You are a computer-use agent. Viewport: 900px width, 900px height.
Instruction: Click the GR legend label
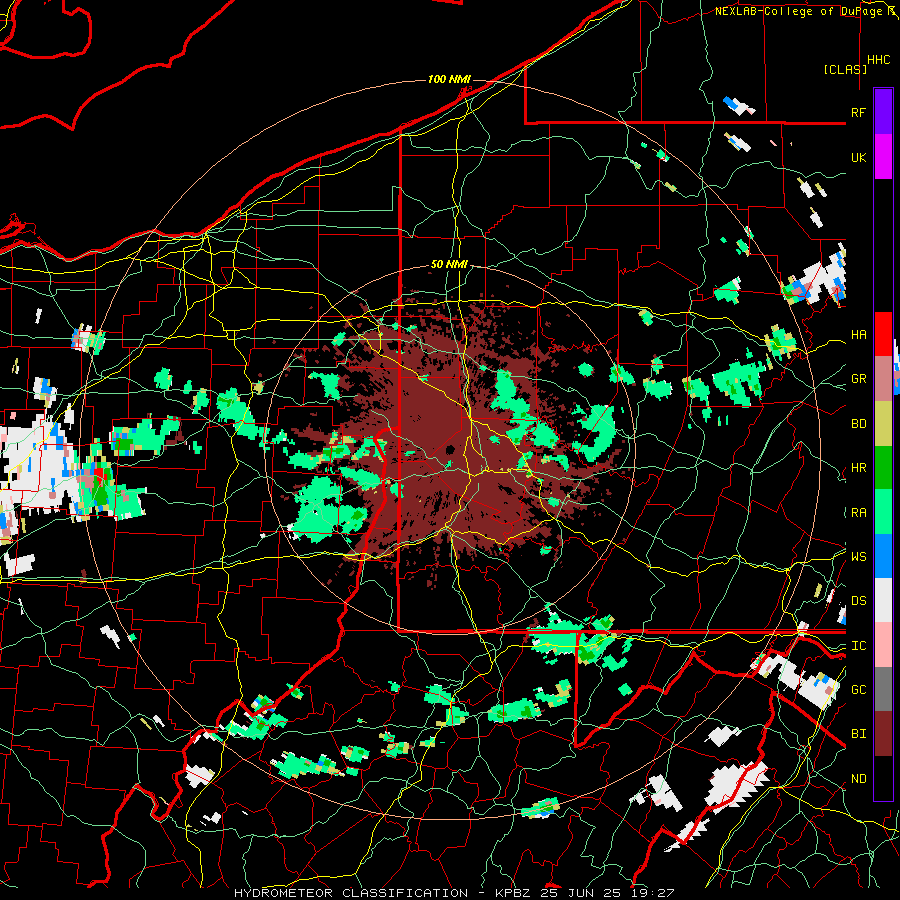click(x=859, y=379)
